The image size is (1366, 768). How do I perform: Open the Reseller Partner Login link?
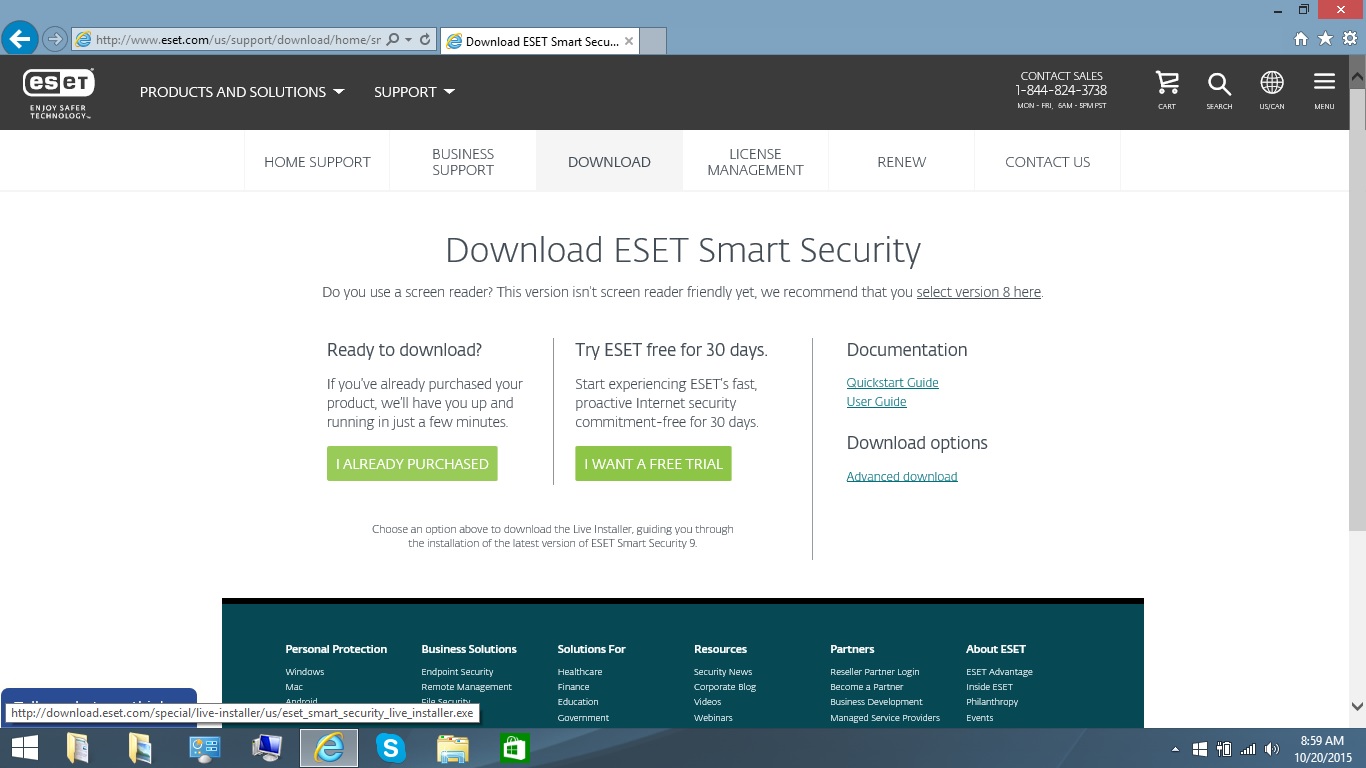(874, 672)
